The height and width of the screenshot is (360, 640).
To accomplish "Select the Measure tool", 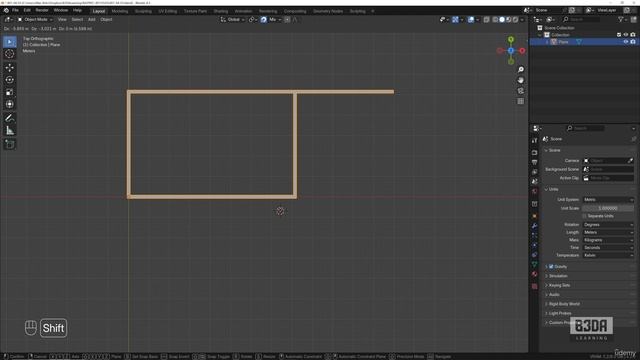I will coord(10,131).
